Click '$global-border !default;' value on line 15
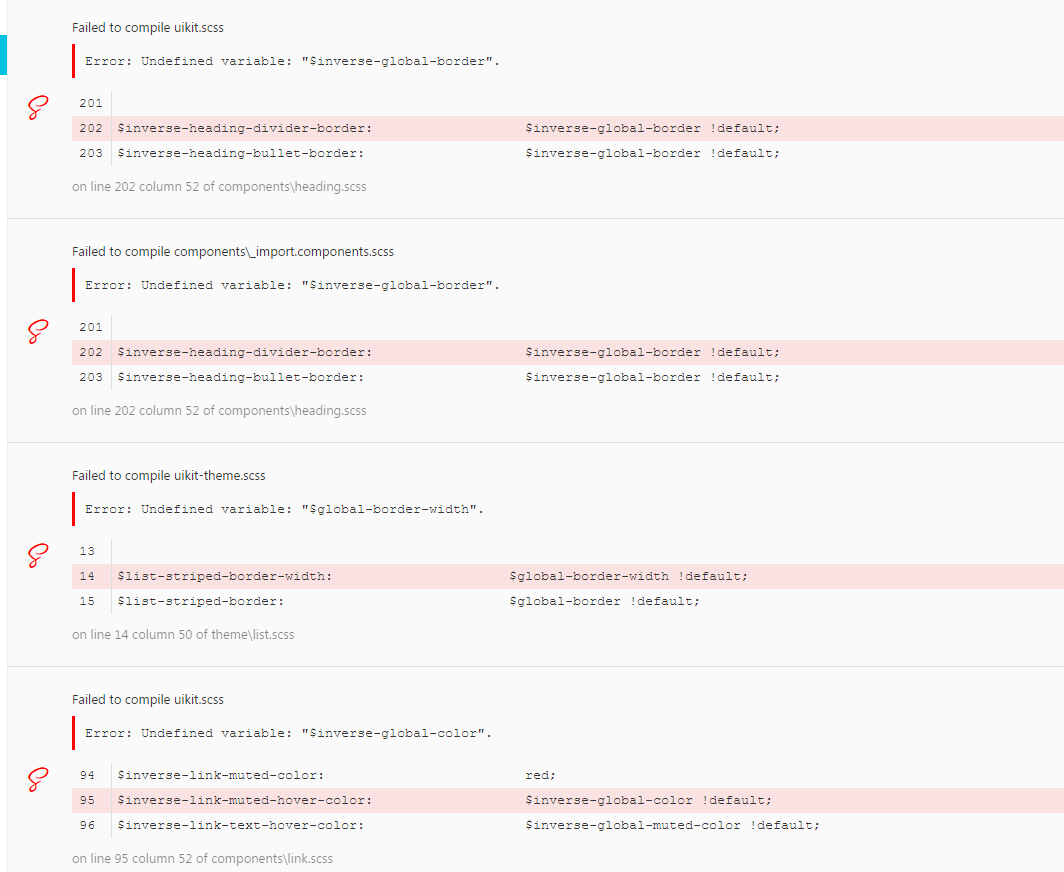Image resolution: width=1064 pixels, height=872 pixels. [x=605, y=601]
